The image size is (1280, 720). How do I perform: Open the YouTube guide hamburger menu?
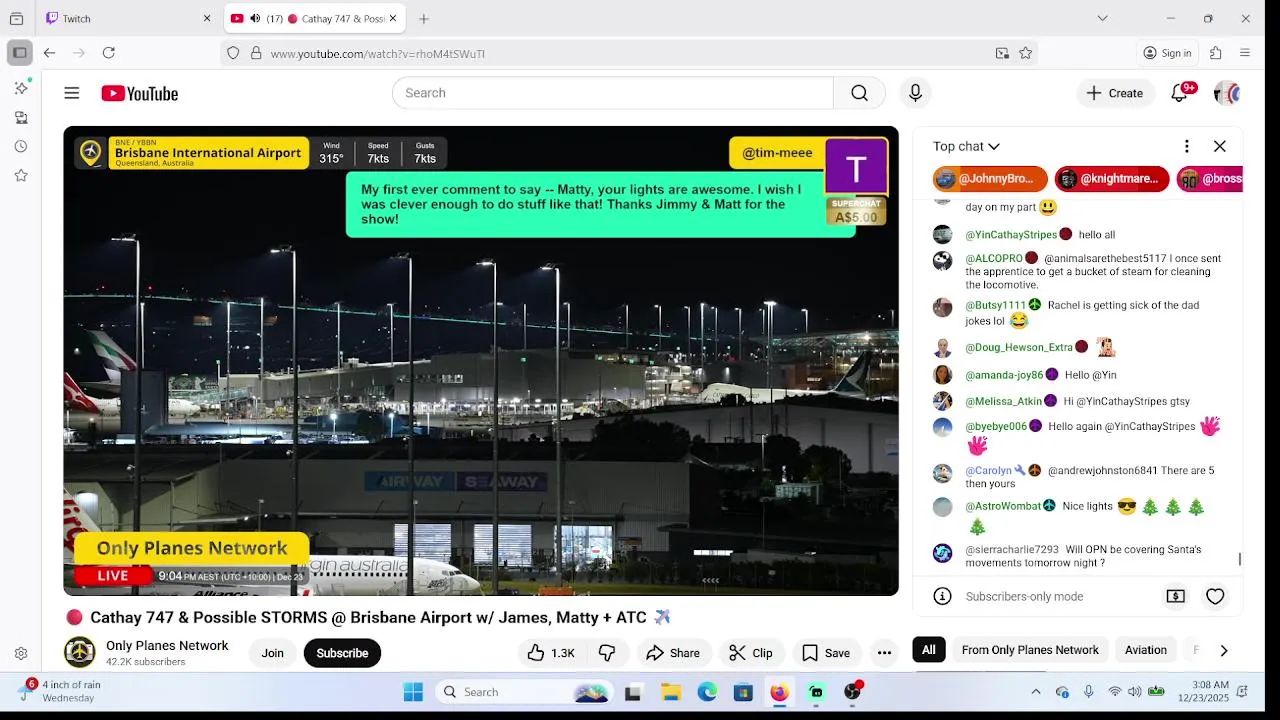(x=71, y=93)
